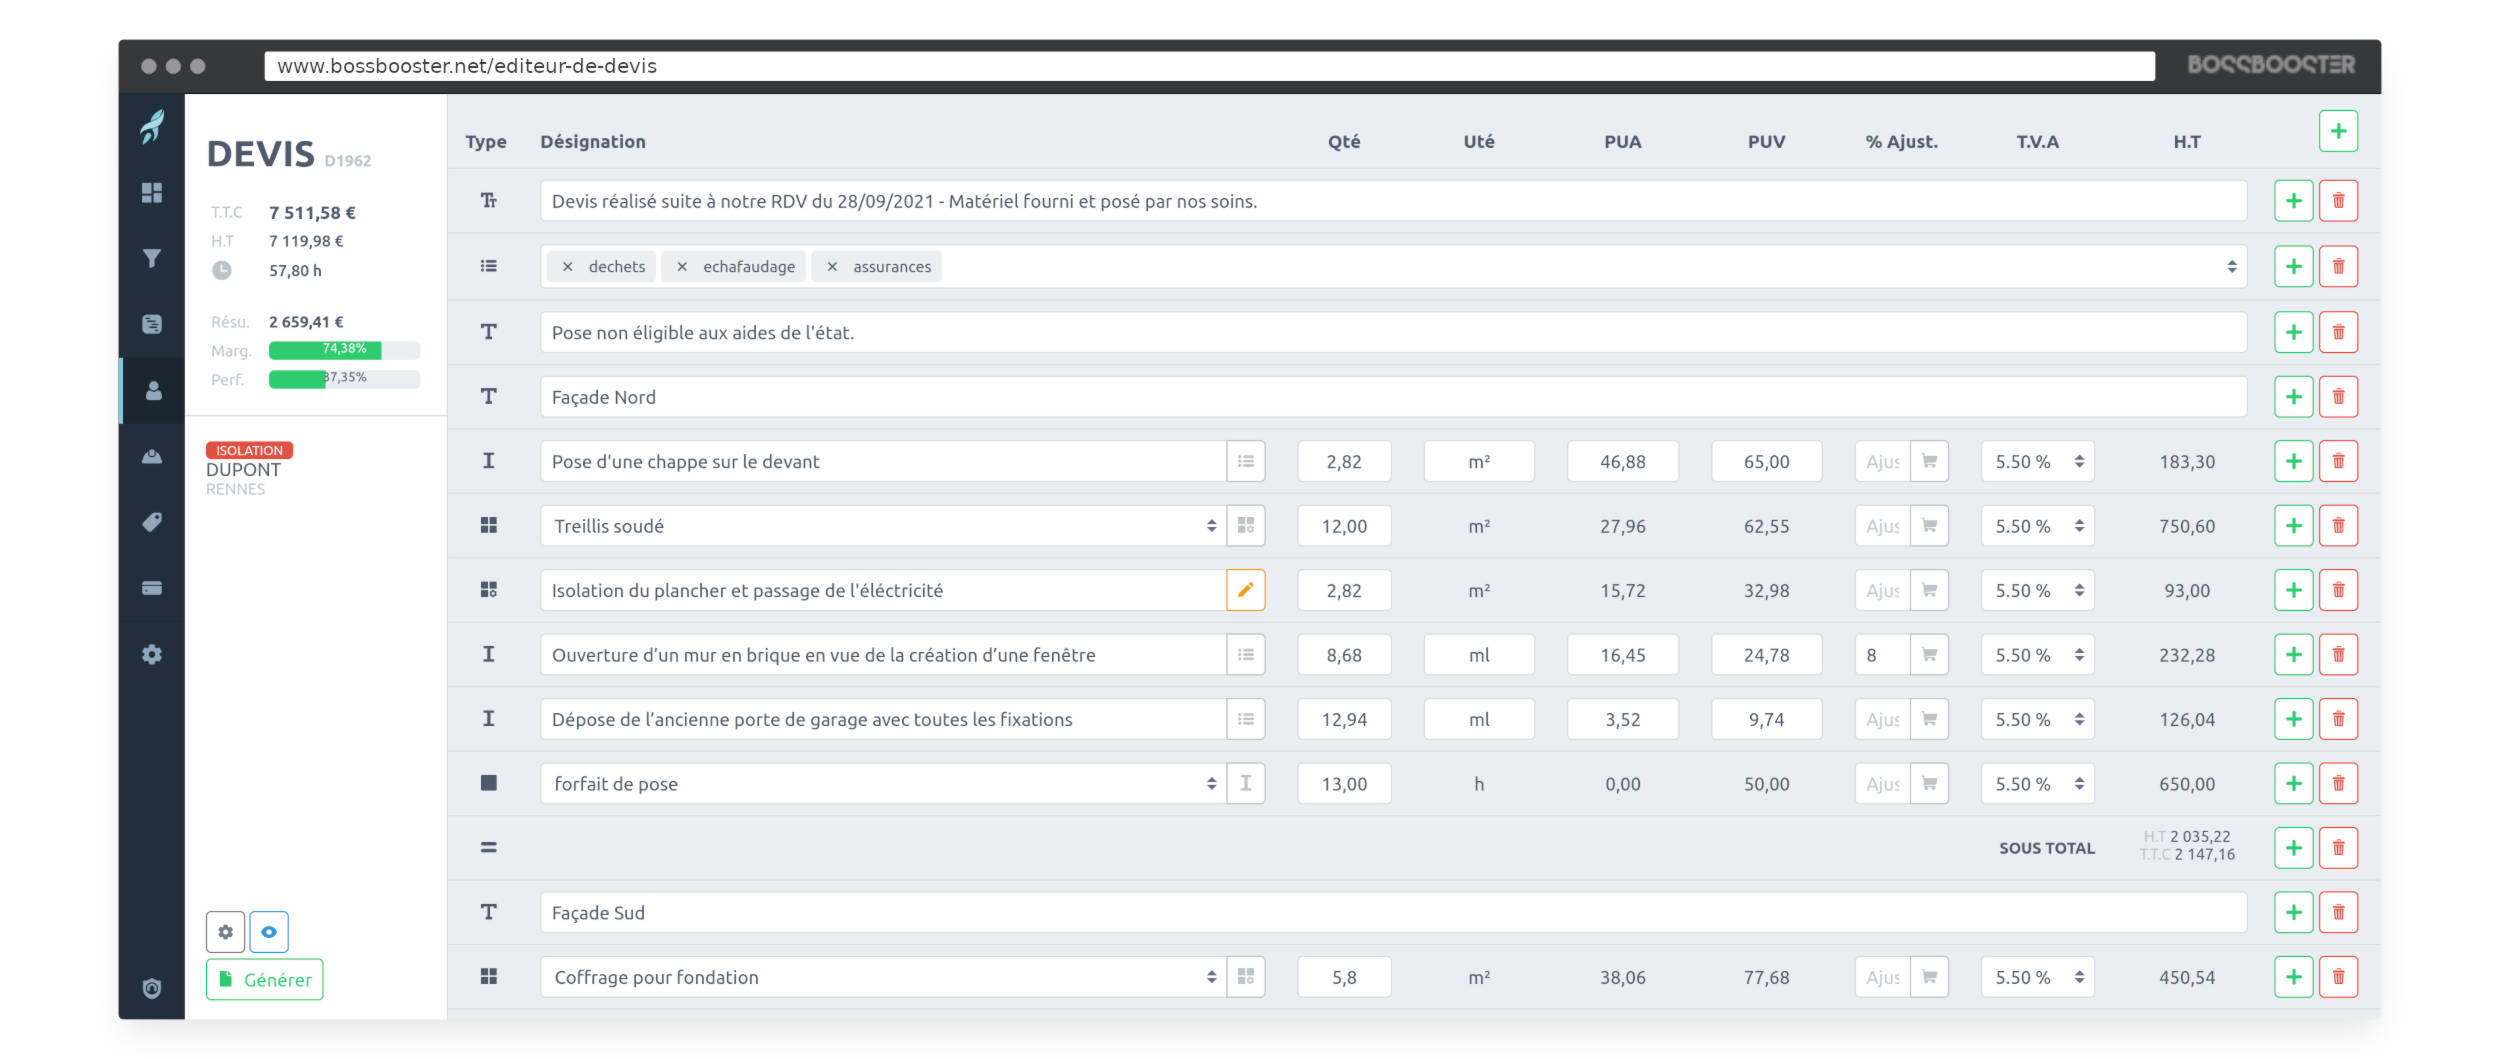Screen dimensions: 2500x1059
Task: Click text cursor icon beside forfait de pose
Action: [x=1246, y=784]
